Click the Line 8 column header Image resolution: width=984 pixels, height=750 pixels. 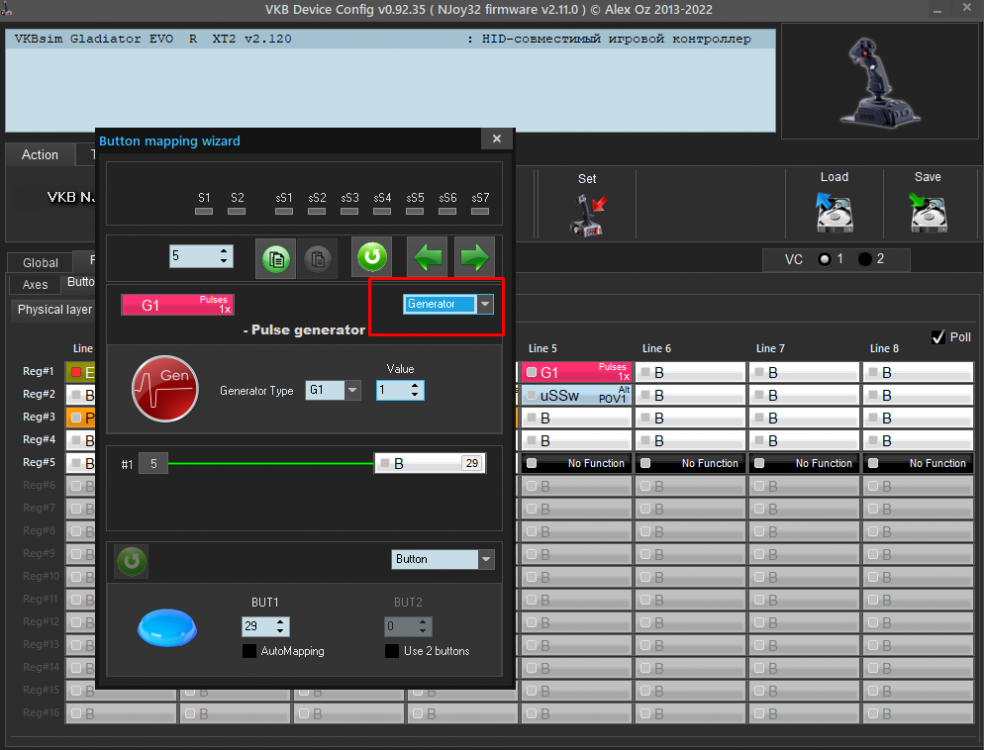pos(884,348)
